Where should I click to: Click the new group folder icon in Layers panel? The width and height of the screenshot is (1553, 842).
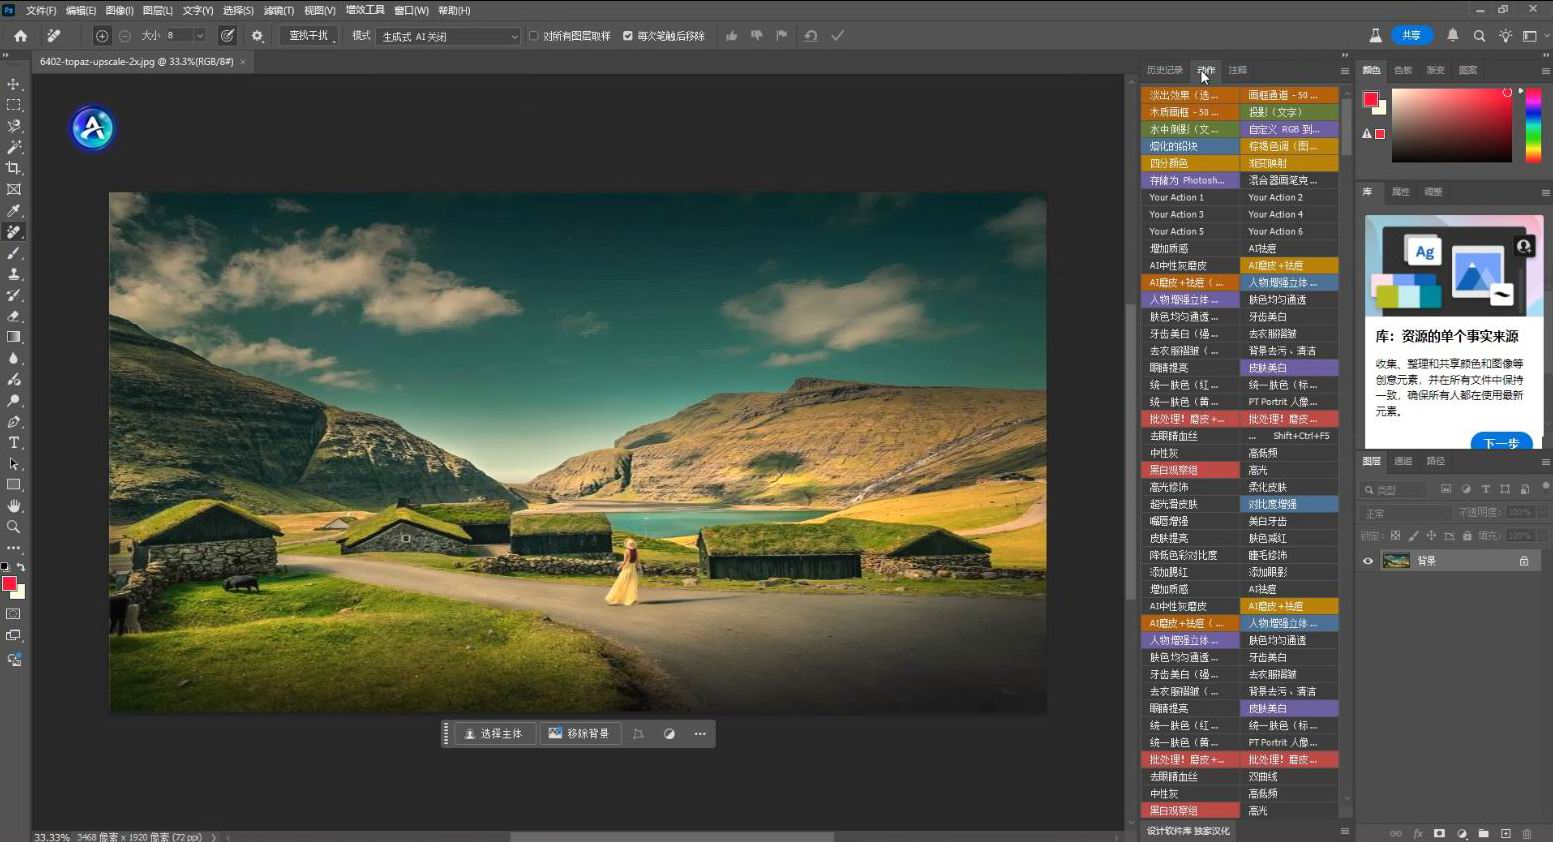point(1483,833)
